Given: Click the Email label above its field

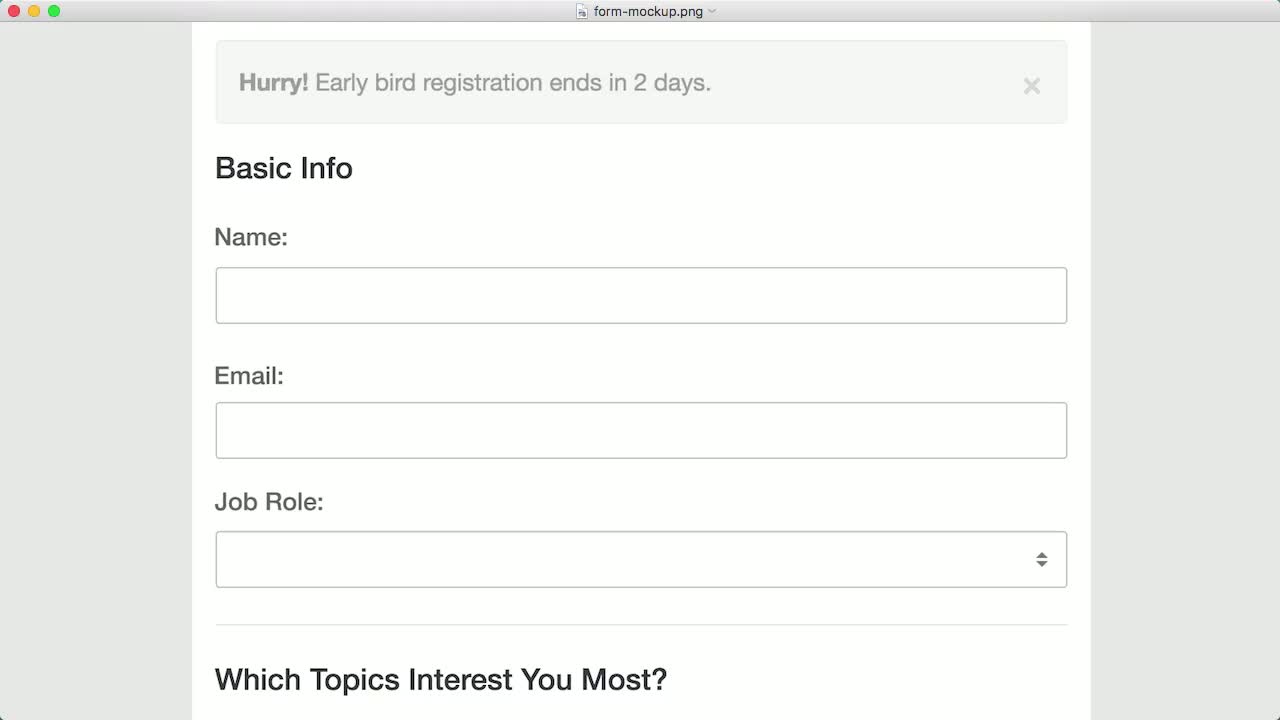Looking at the screenshot, I should coord(249,376).
